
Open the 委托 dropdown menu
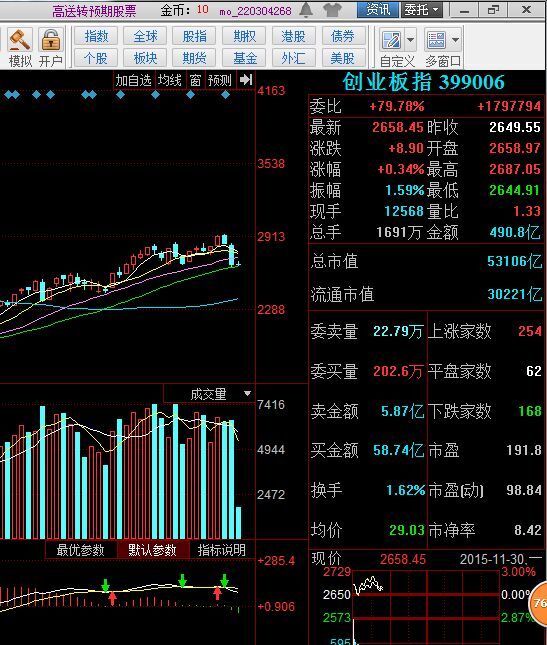tap(422, 9)
